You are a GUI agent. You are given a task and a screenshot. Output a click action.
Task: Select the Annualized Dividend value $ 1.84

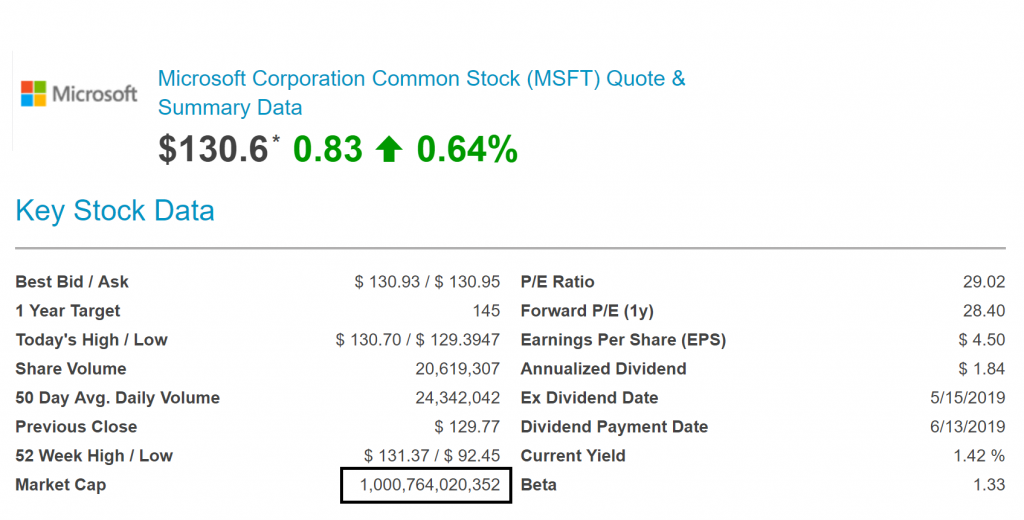pos(982,368)
